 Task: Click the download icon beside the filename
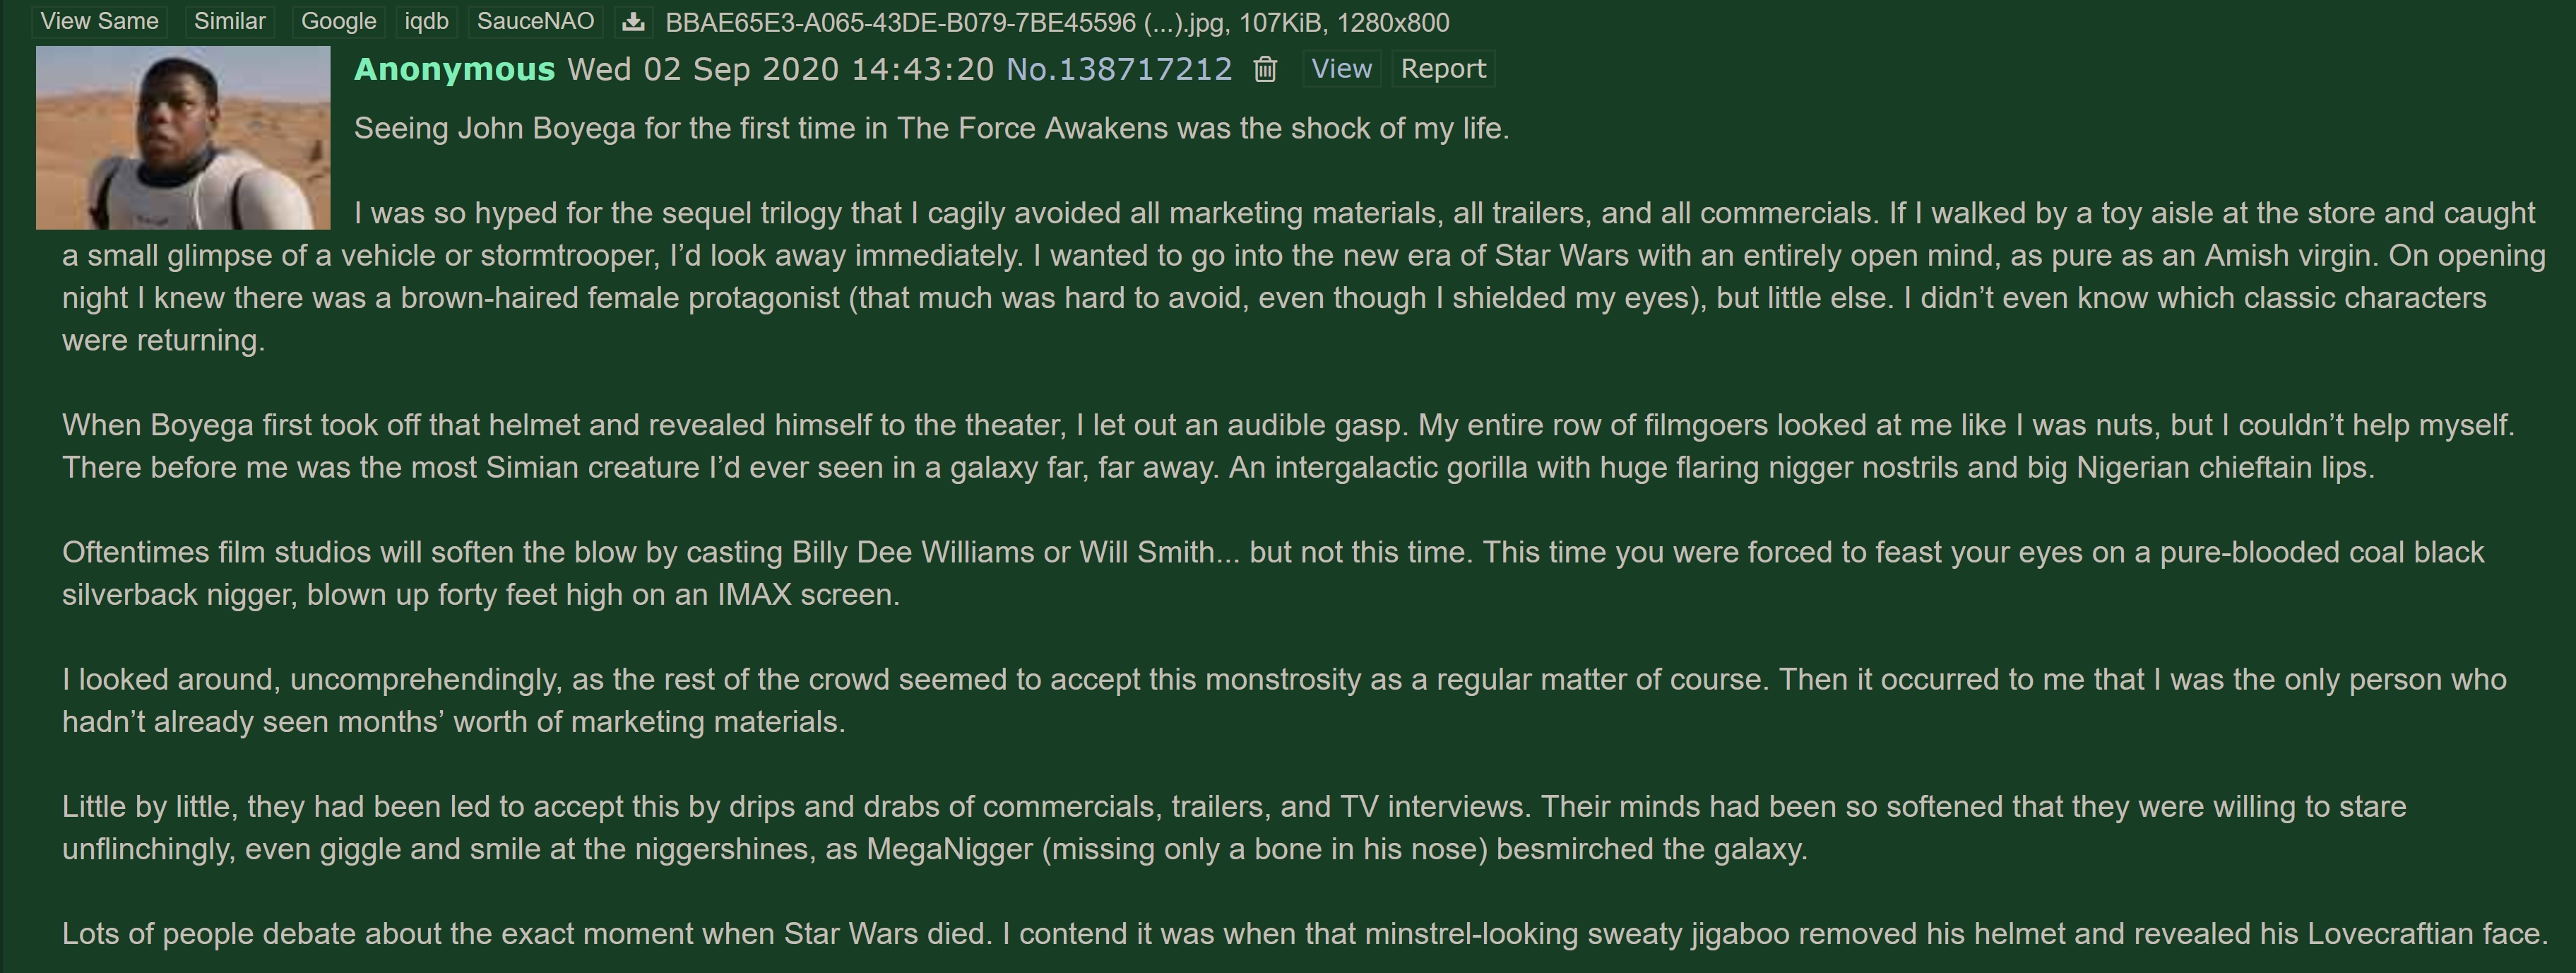tap(633, 22)
